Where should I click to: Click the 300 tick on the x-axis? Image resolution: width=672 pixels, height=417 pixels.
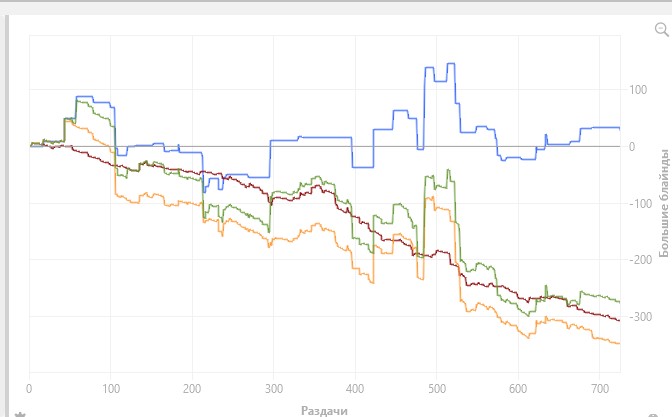(273, 389)
